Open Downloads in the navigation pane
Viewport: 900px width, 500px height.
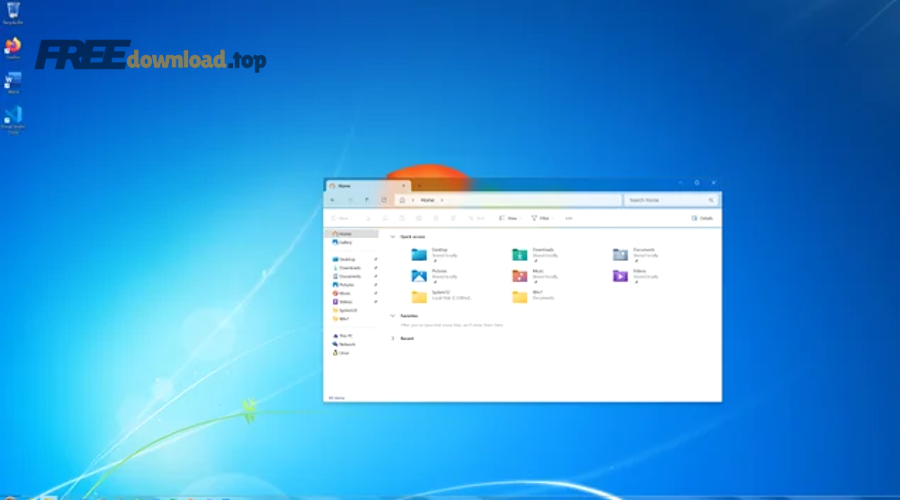[348, 268]
